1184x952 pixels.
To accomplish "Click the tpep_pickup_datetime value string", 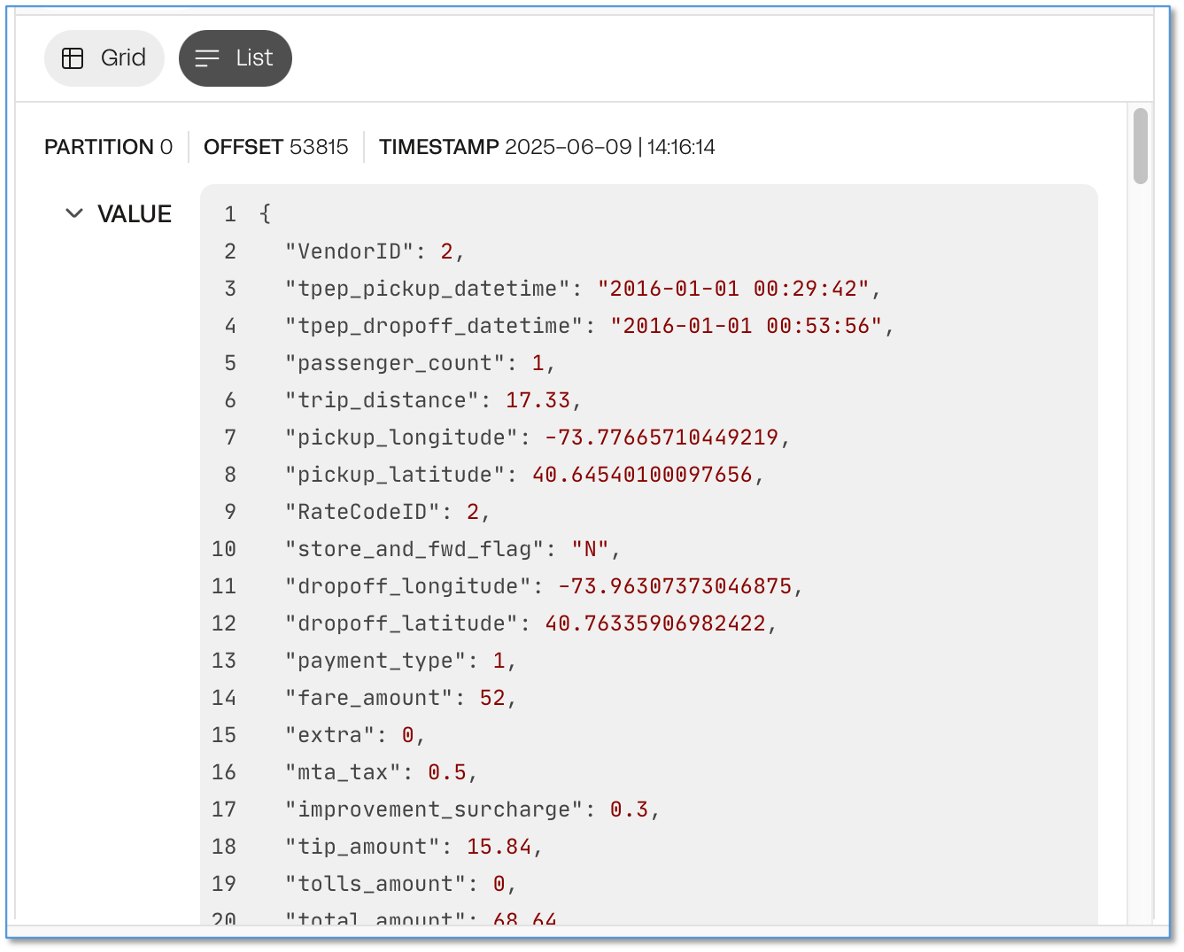I will [x=733, y=288].
